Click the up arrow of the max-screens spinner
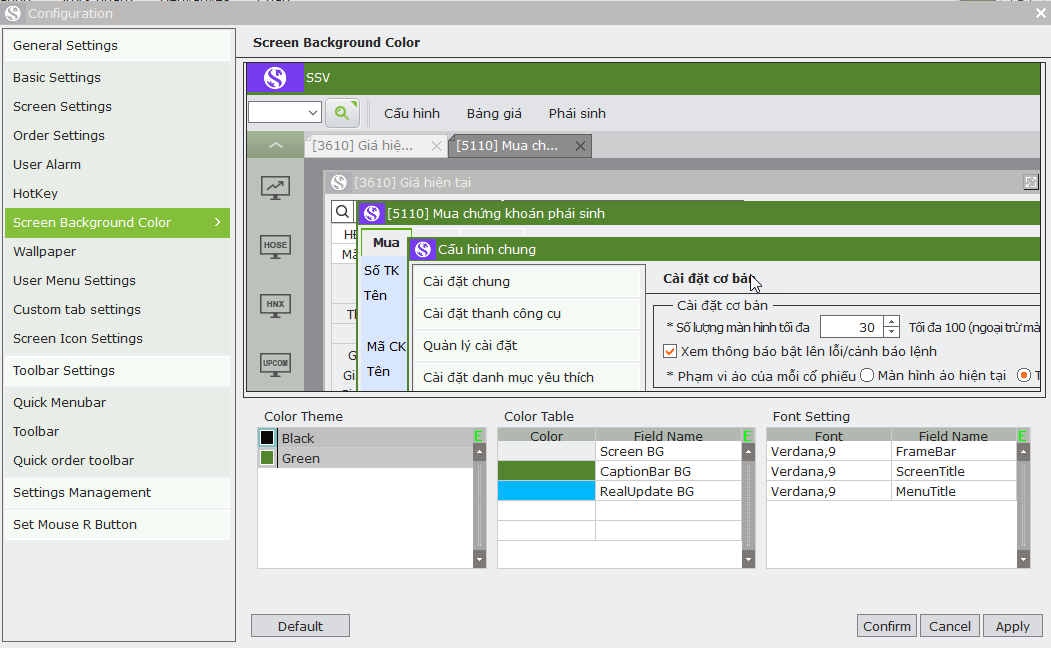Viewport: 1051px width, 648px height. [891, 322]
